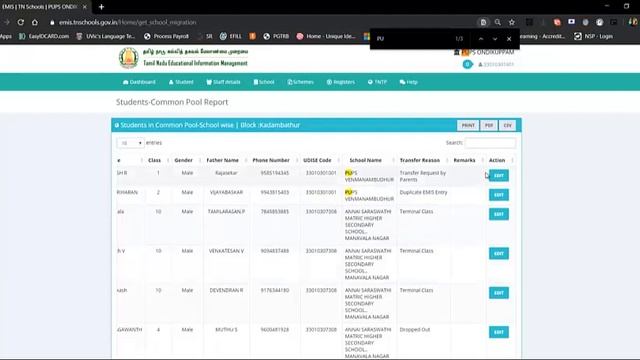Restore the browser window size
The image size is (640, 360).
coord(627,6)
